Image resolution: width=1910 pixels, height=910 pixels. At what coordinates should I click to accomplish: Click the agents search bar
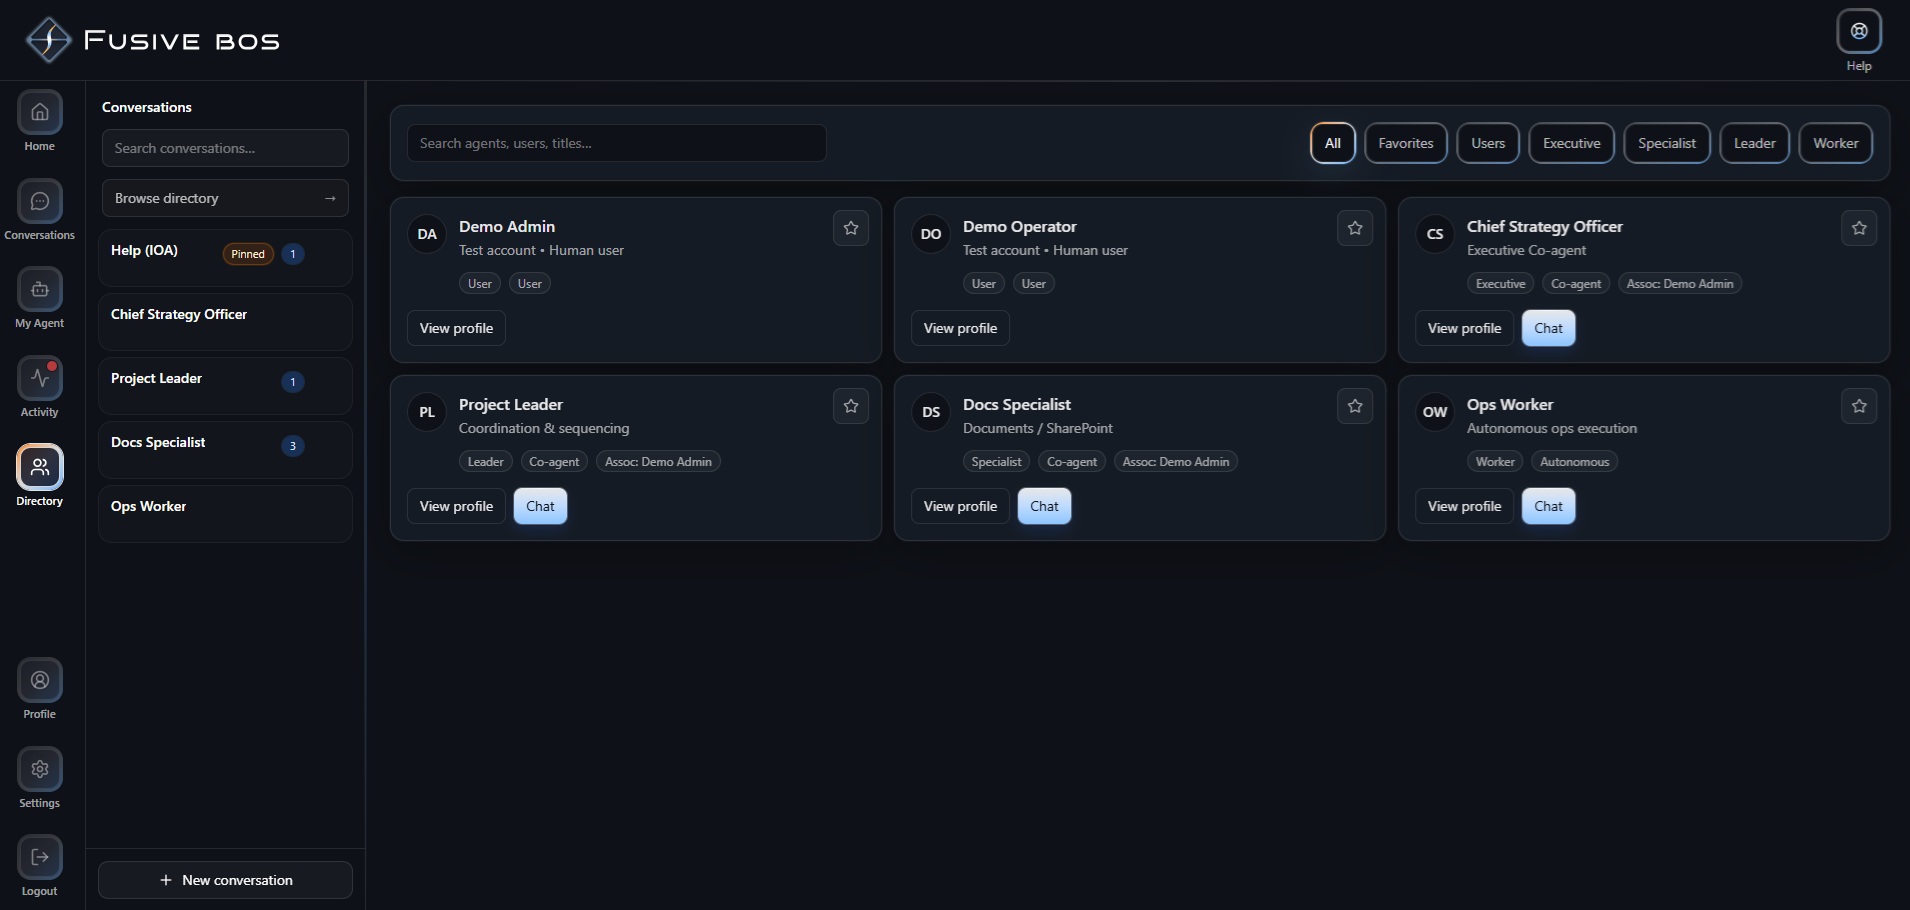617,143
